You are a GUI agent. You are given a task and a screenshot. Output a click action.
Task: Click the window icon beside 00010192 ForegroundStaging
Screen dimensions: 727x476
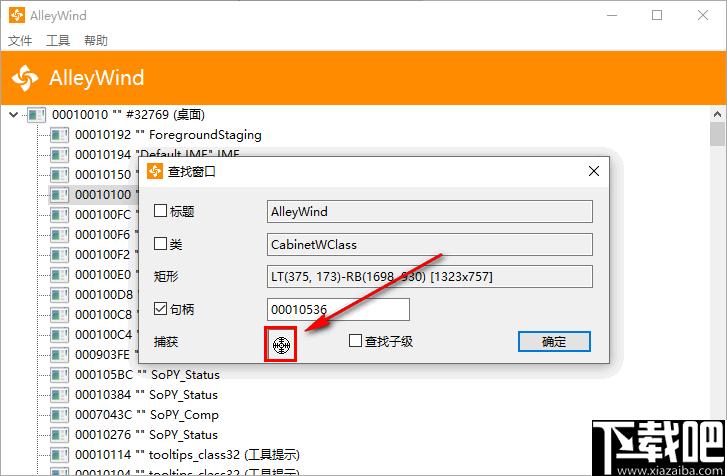coord(59,135)
